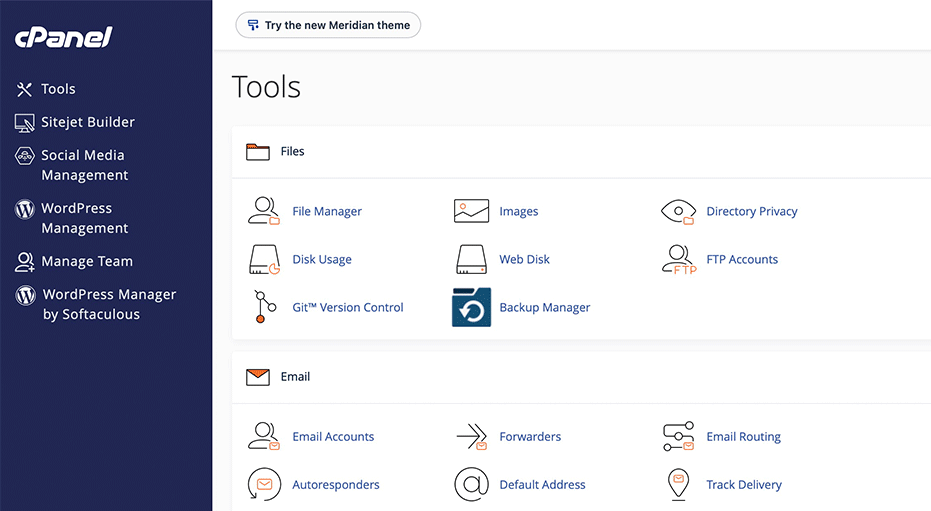
Task: Click the Sitejet Builder monitor icon
Action: pyautogui.click(x=24, y=123)
